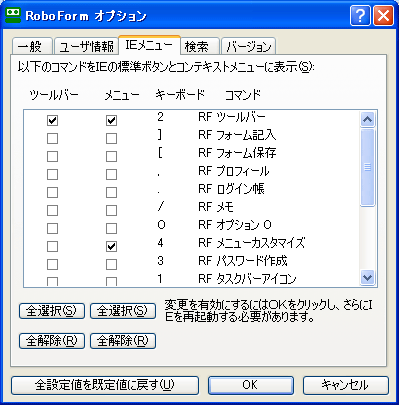Open the バージョン tab
The image size is (399, 405).
(248, 46)
